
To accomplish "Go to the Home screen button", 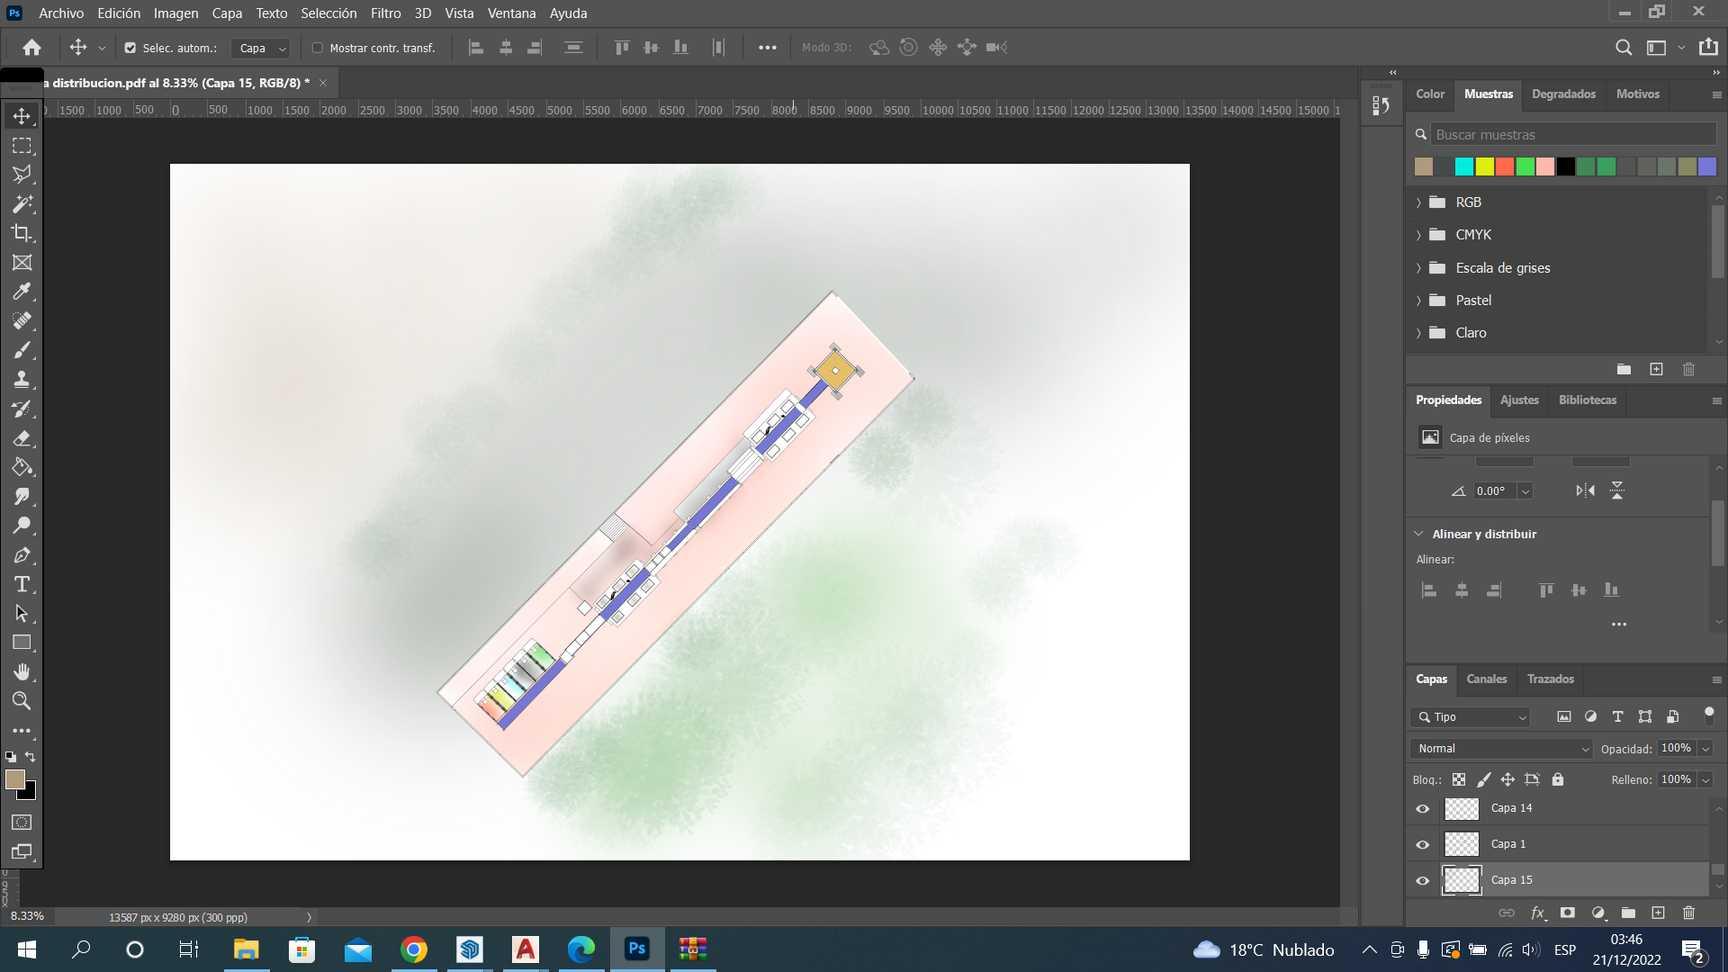I will pos(32,48).
